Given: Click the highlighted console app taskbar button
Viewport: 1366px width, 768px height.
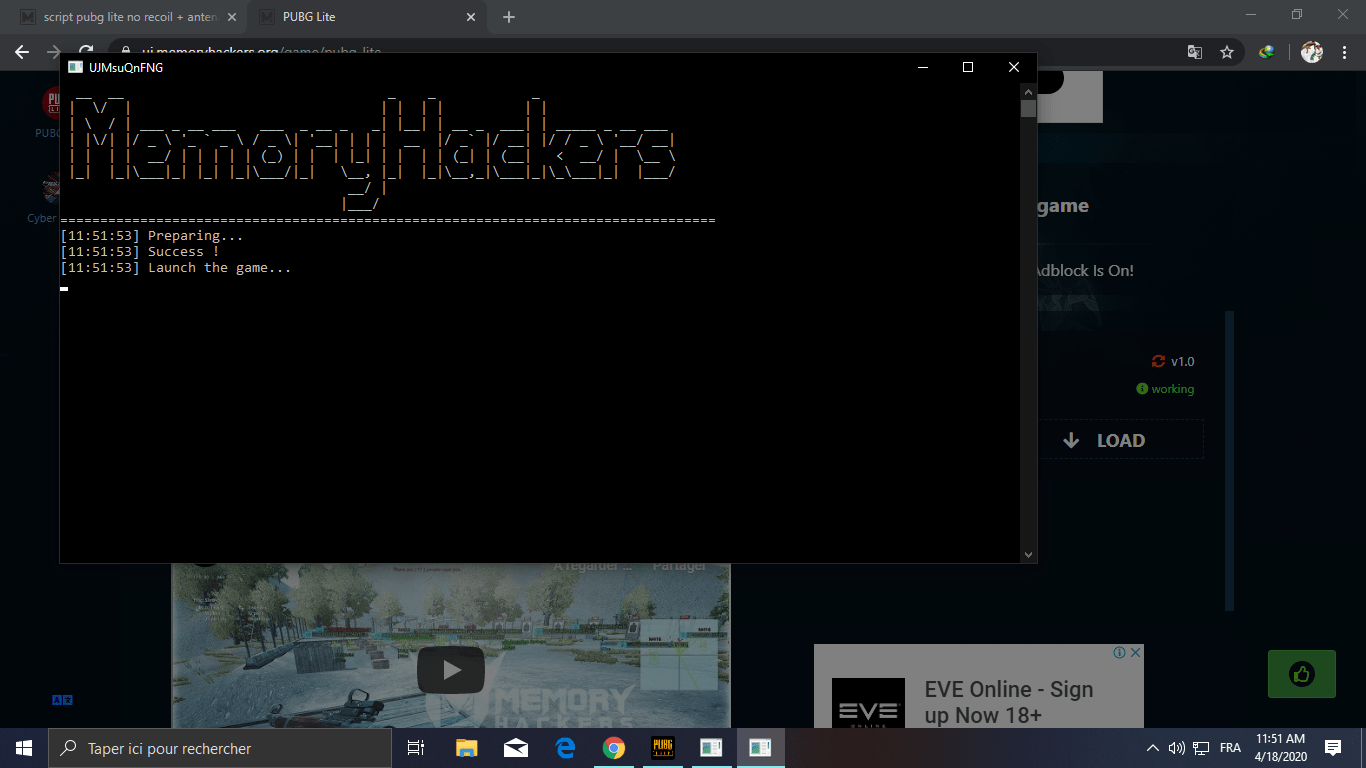Looking at the screenshot, I should click(x=760, y=748).
